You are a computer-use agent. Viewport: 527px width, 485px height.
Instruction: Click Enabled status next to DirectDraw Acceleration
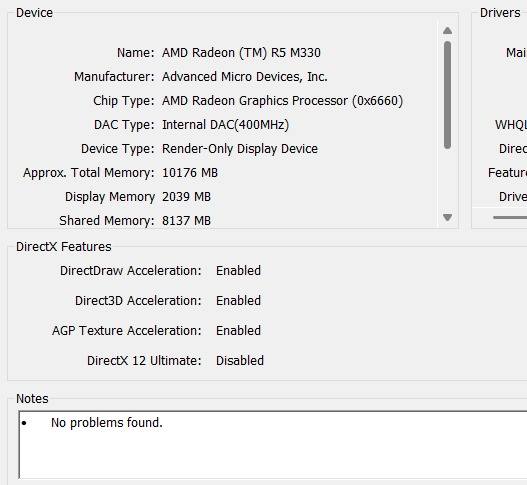(x=239, y=271)
